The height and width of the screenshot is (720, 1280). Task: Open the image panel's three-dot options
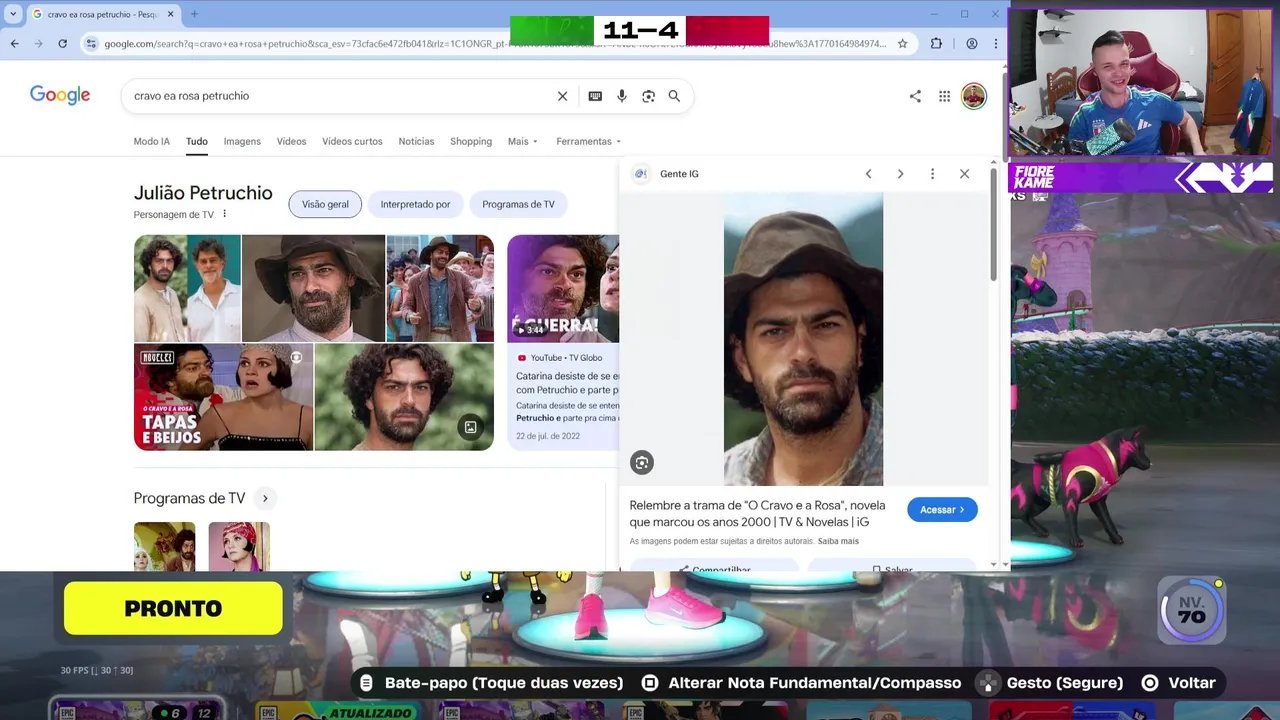pos(932,174)
